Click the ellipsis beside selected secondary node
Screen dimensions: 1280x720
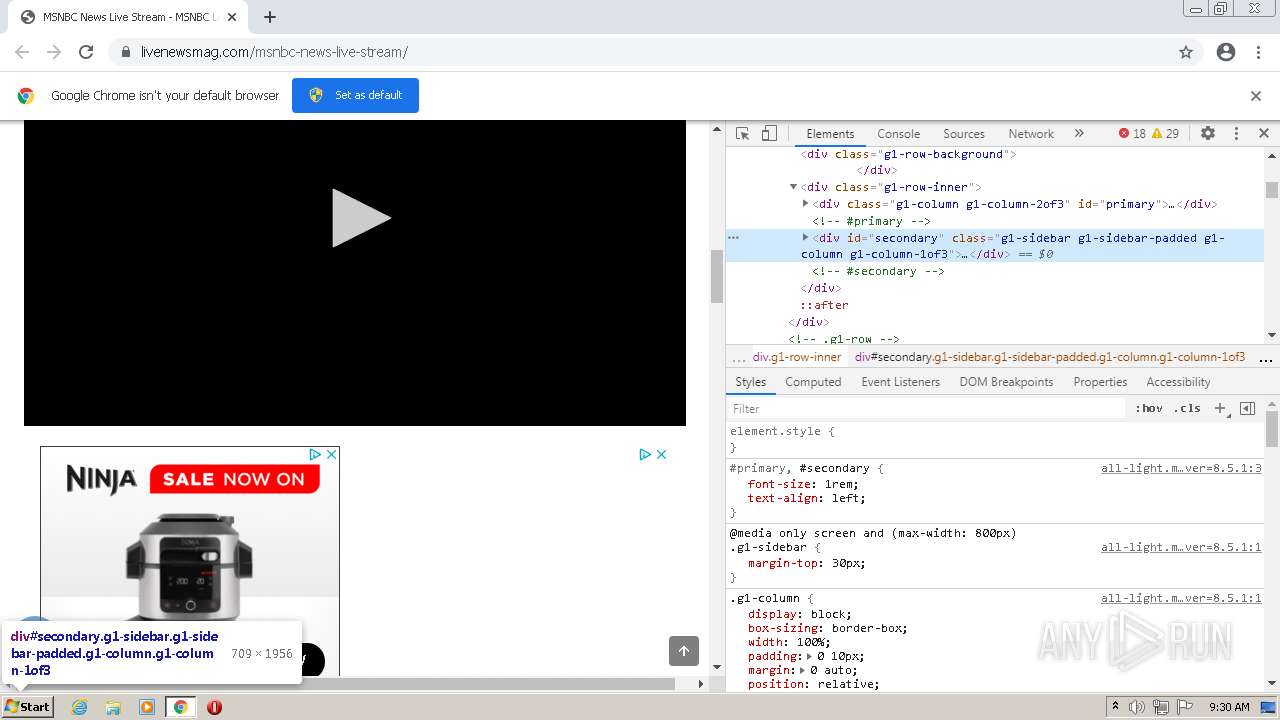(733, 238)
